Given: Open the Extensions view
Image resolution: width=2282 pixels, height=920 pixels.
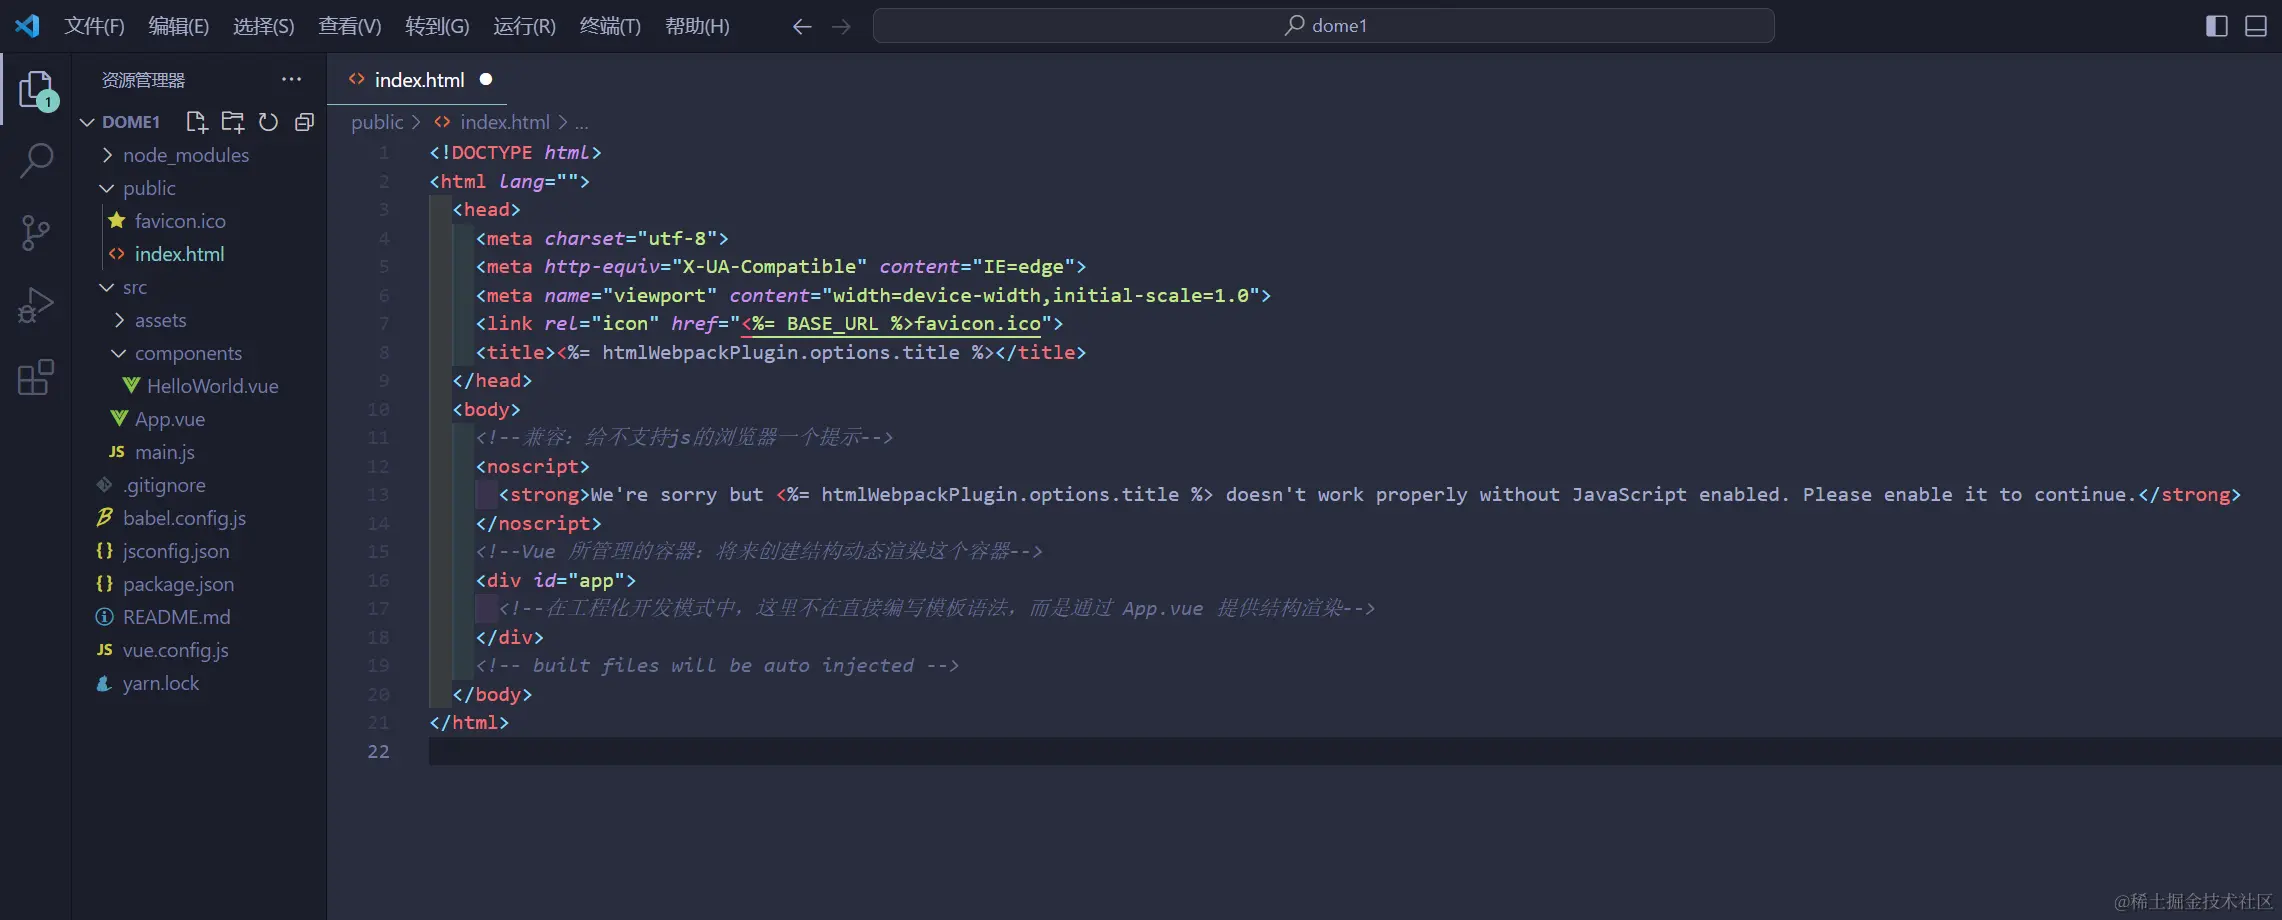Looking at the screenshot, I should [x=36, y=377].
